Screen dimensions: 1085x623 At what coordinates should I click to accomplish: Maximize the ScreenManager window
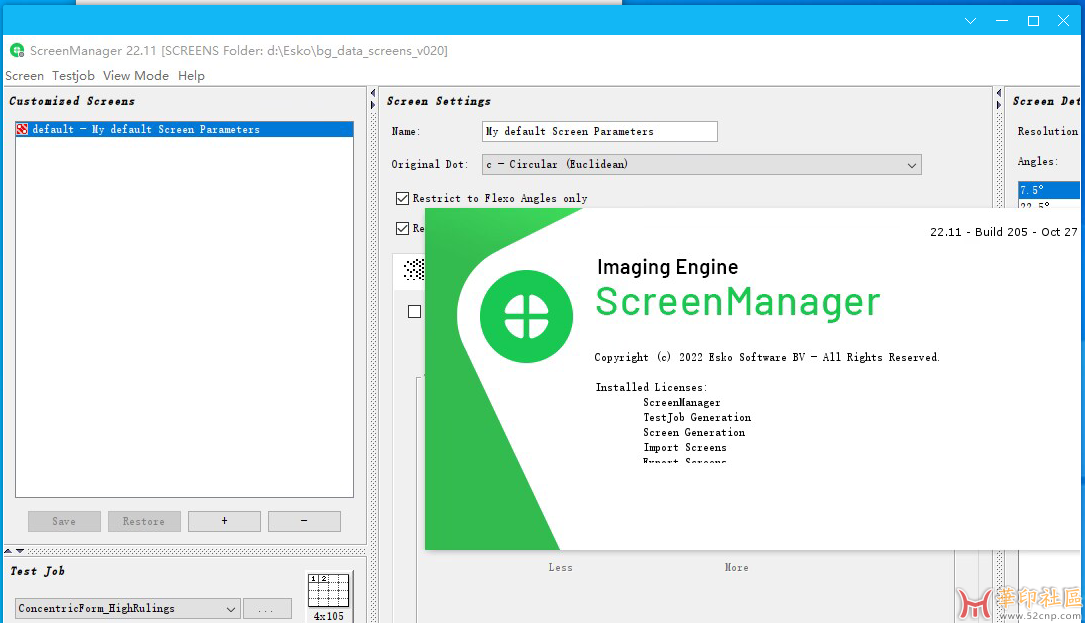click(1033, 21)
